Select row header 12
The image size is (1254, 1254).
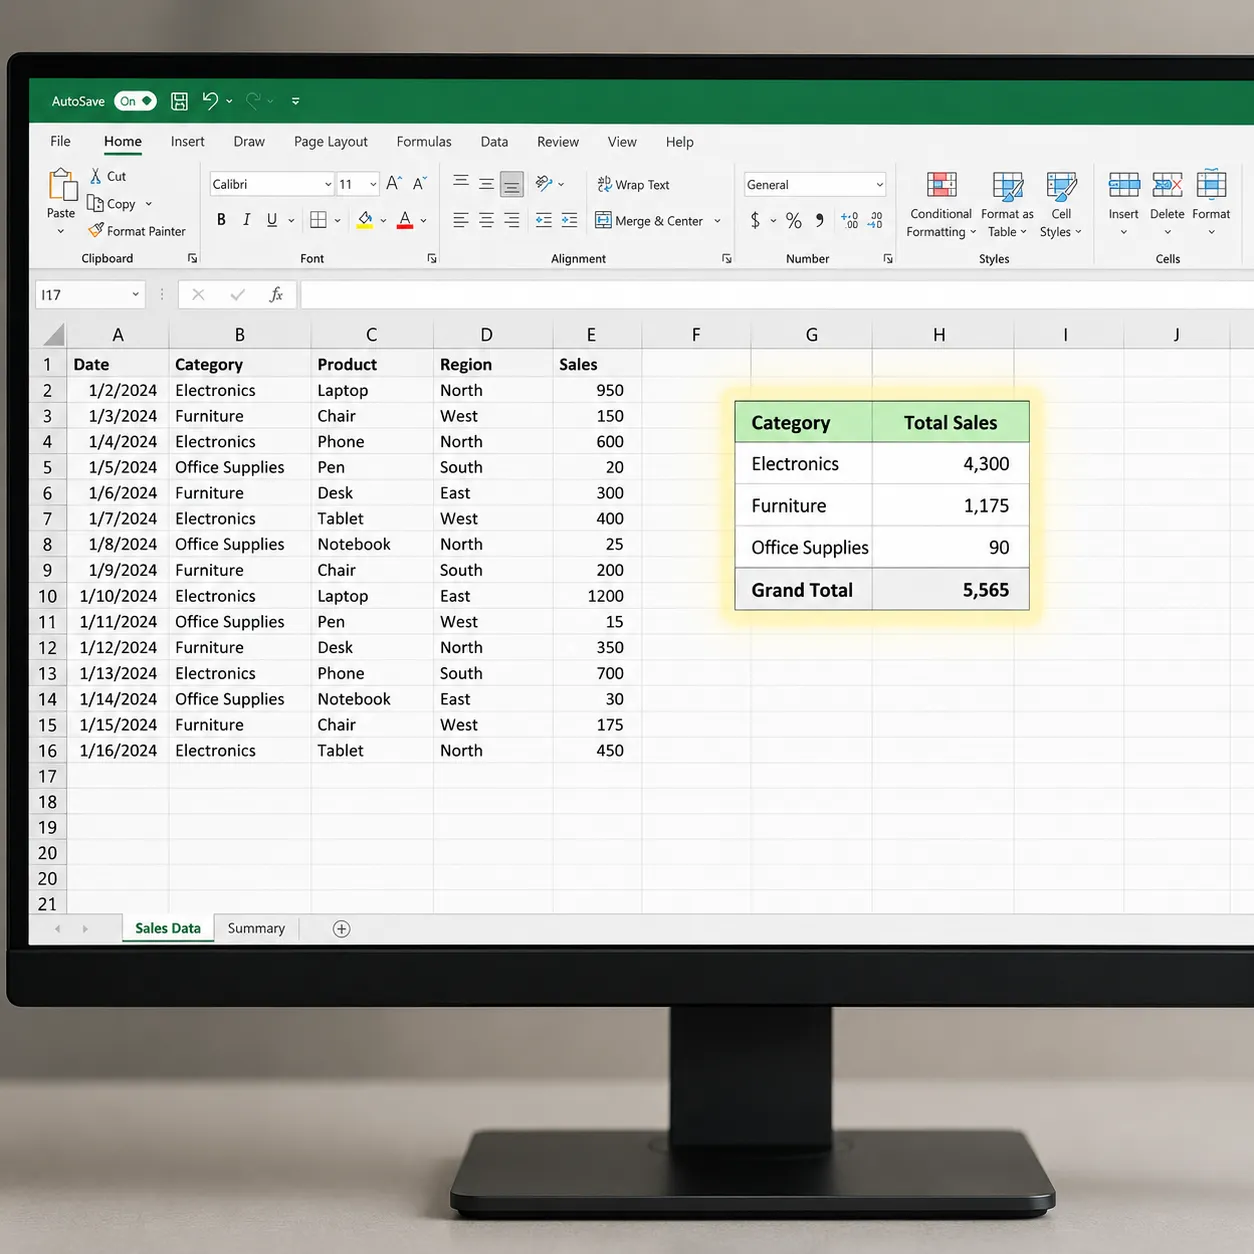pos(47,648)
